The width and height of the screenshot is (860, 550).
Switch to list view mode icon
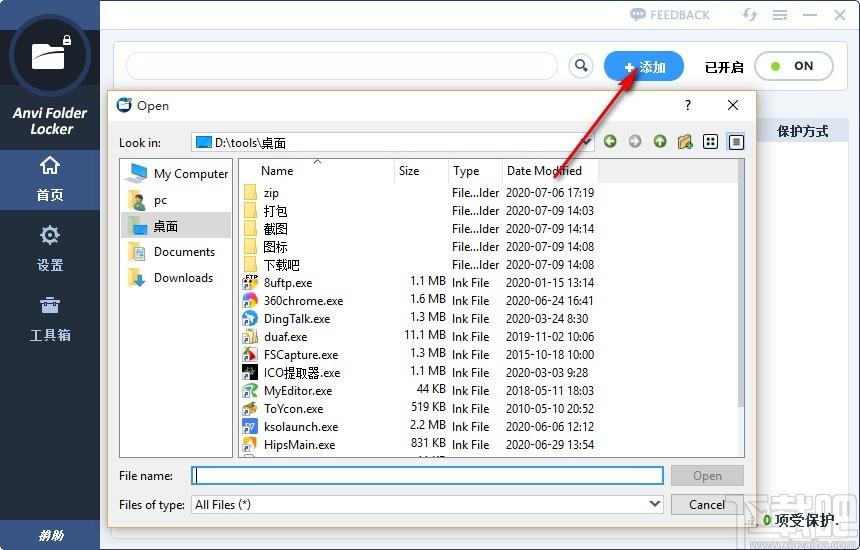point(710,141)
